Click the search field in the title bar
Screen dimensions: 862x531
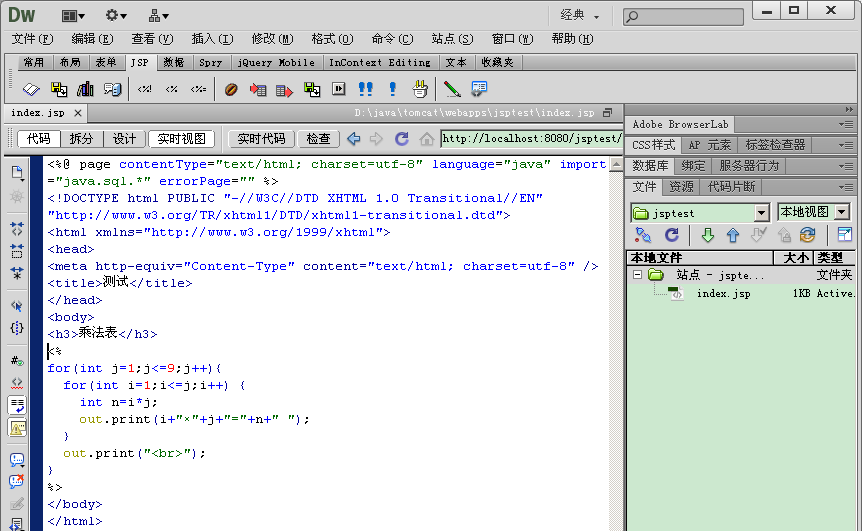click(683, 16)
